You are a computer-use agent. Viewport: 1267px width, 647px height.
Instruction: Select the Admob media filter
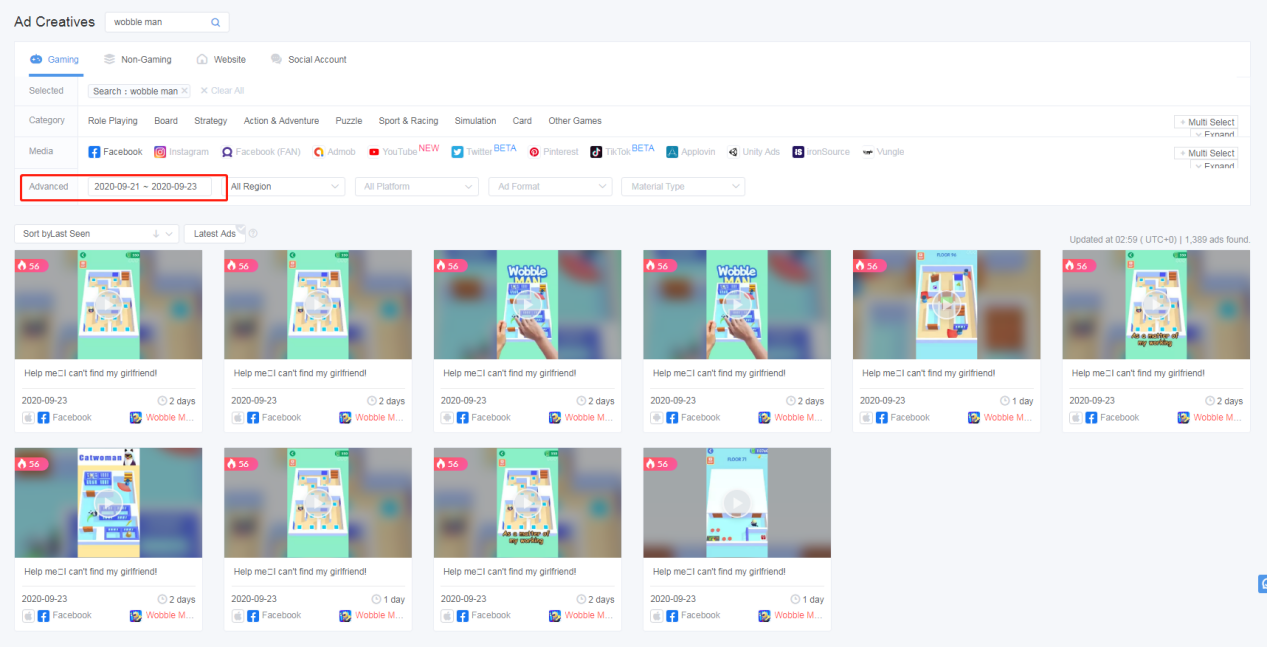click(333, 152)
